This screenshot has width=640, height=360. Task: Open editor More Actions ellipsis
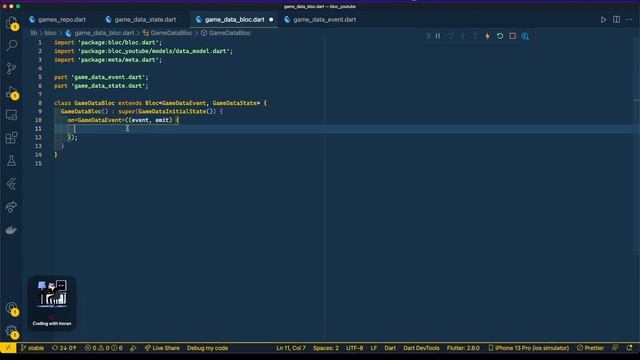point(629,20)
